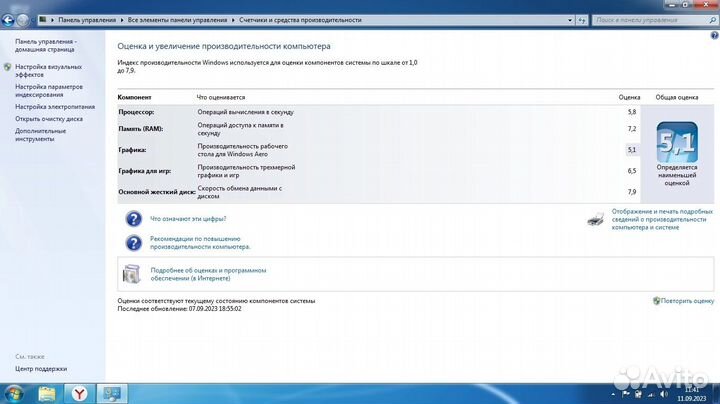Show hidden system tray icons
The height and width of the screenshot is (404, 720).
(611, 394)
